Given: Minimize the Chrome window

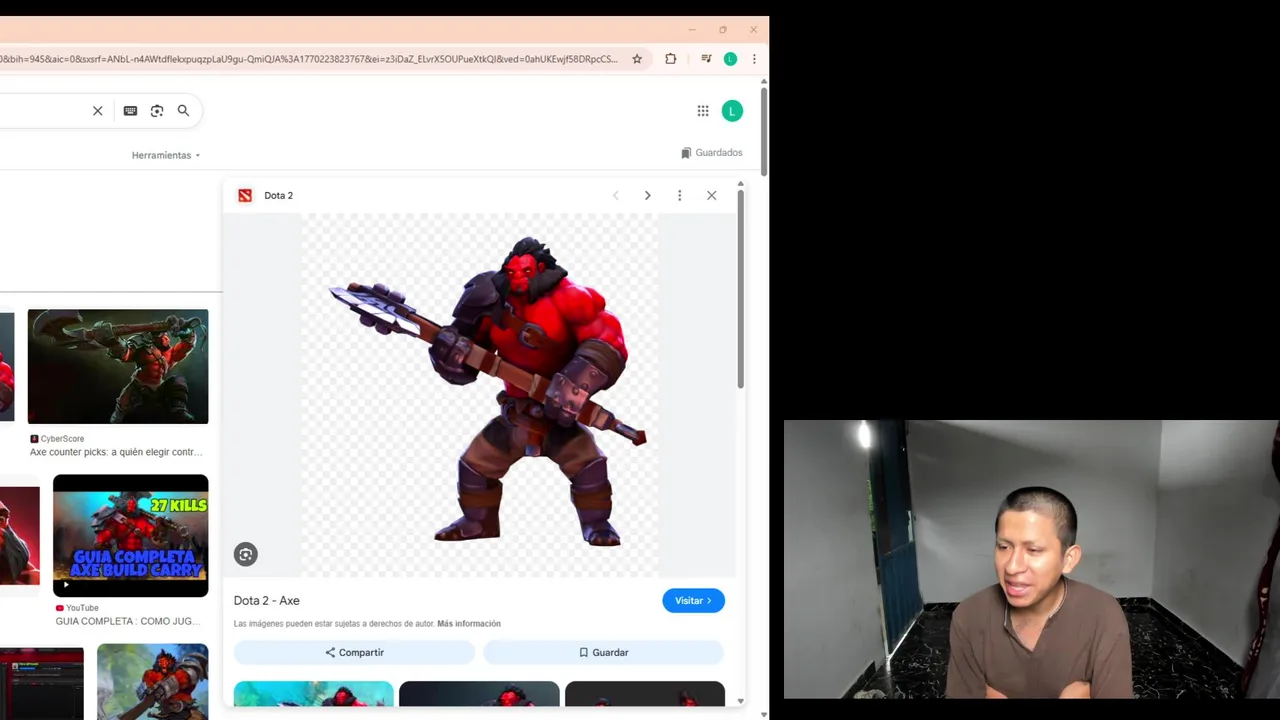Looking at the screenshot, I should click(x=692, y=30).
